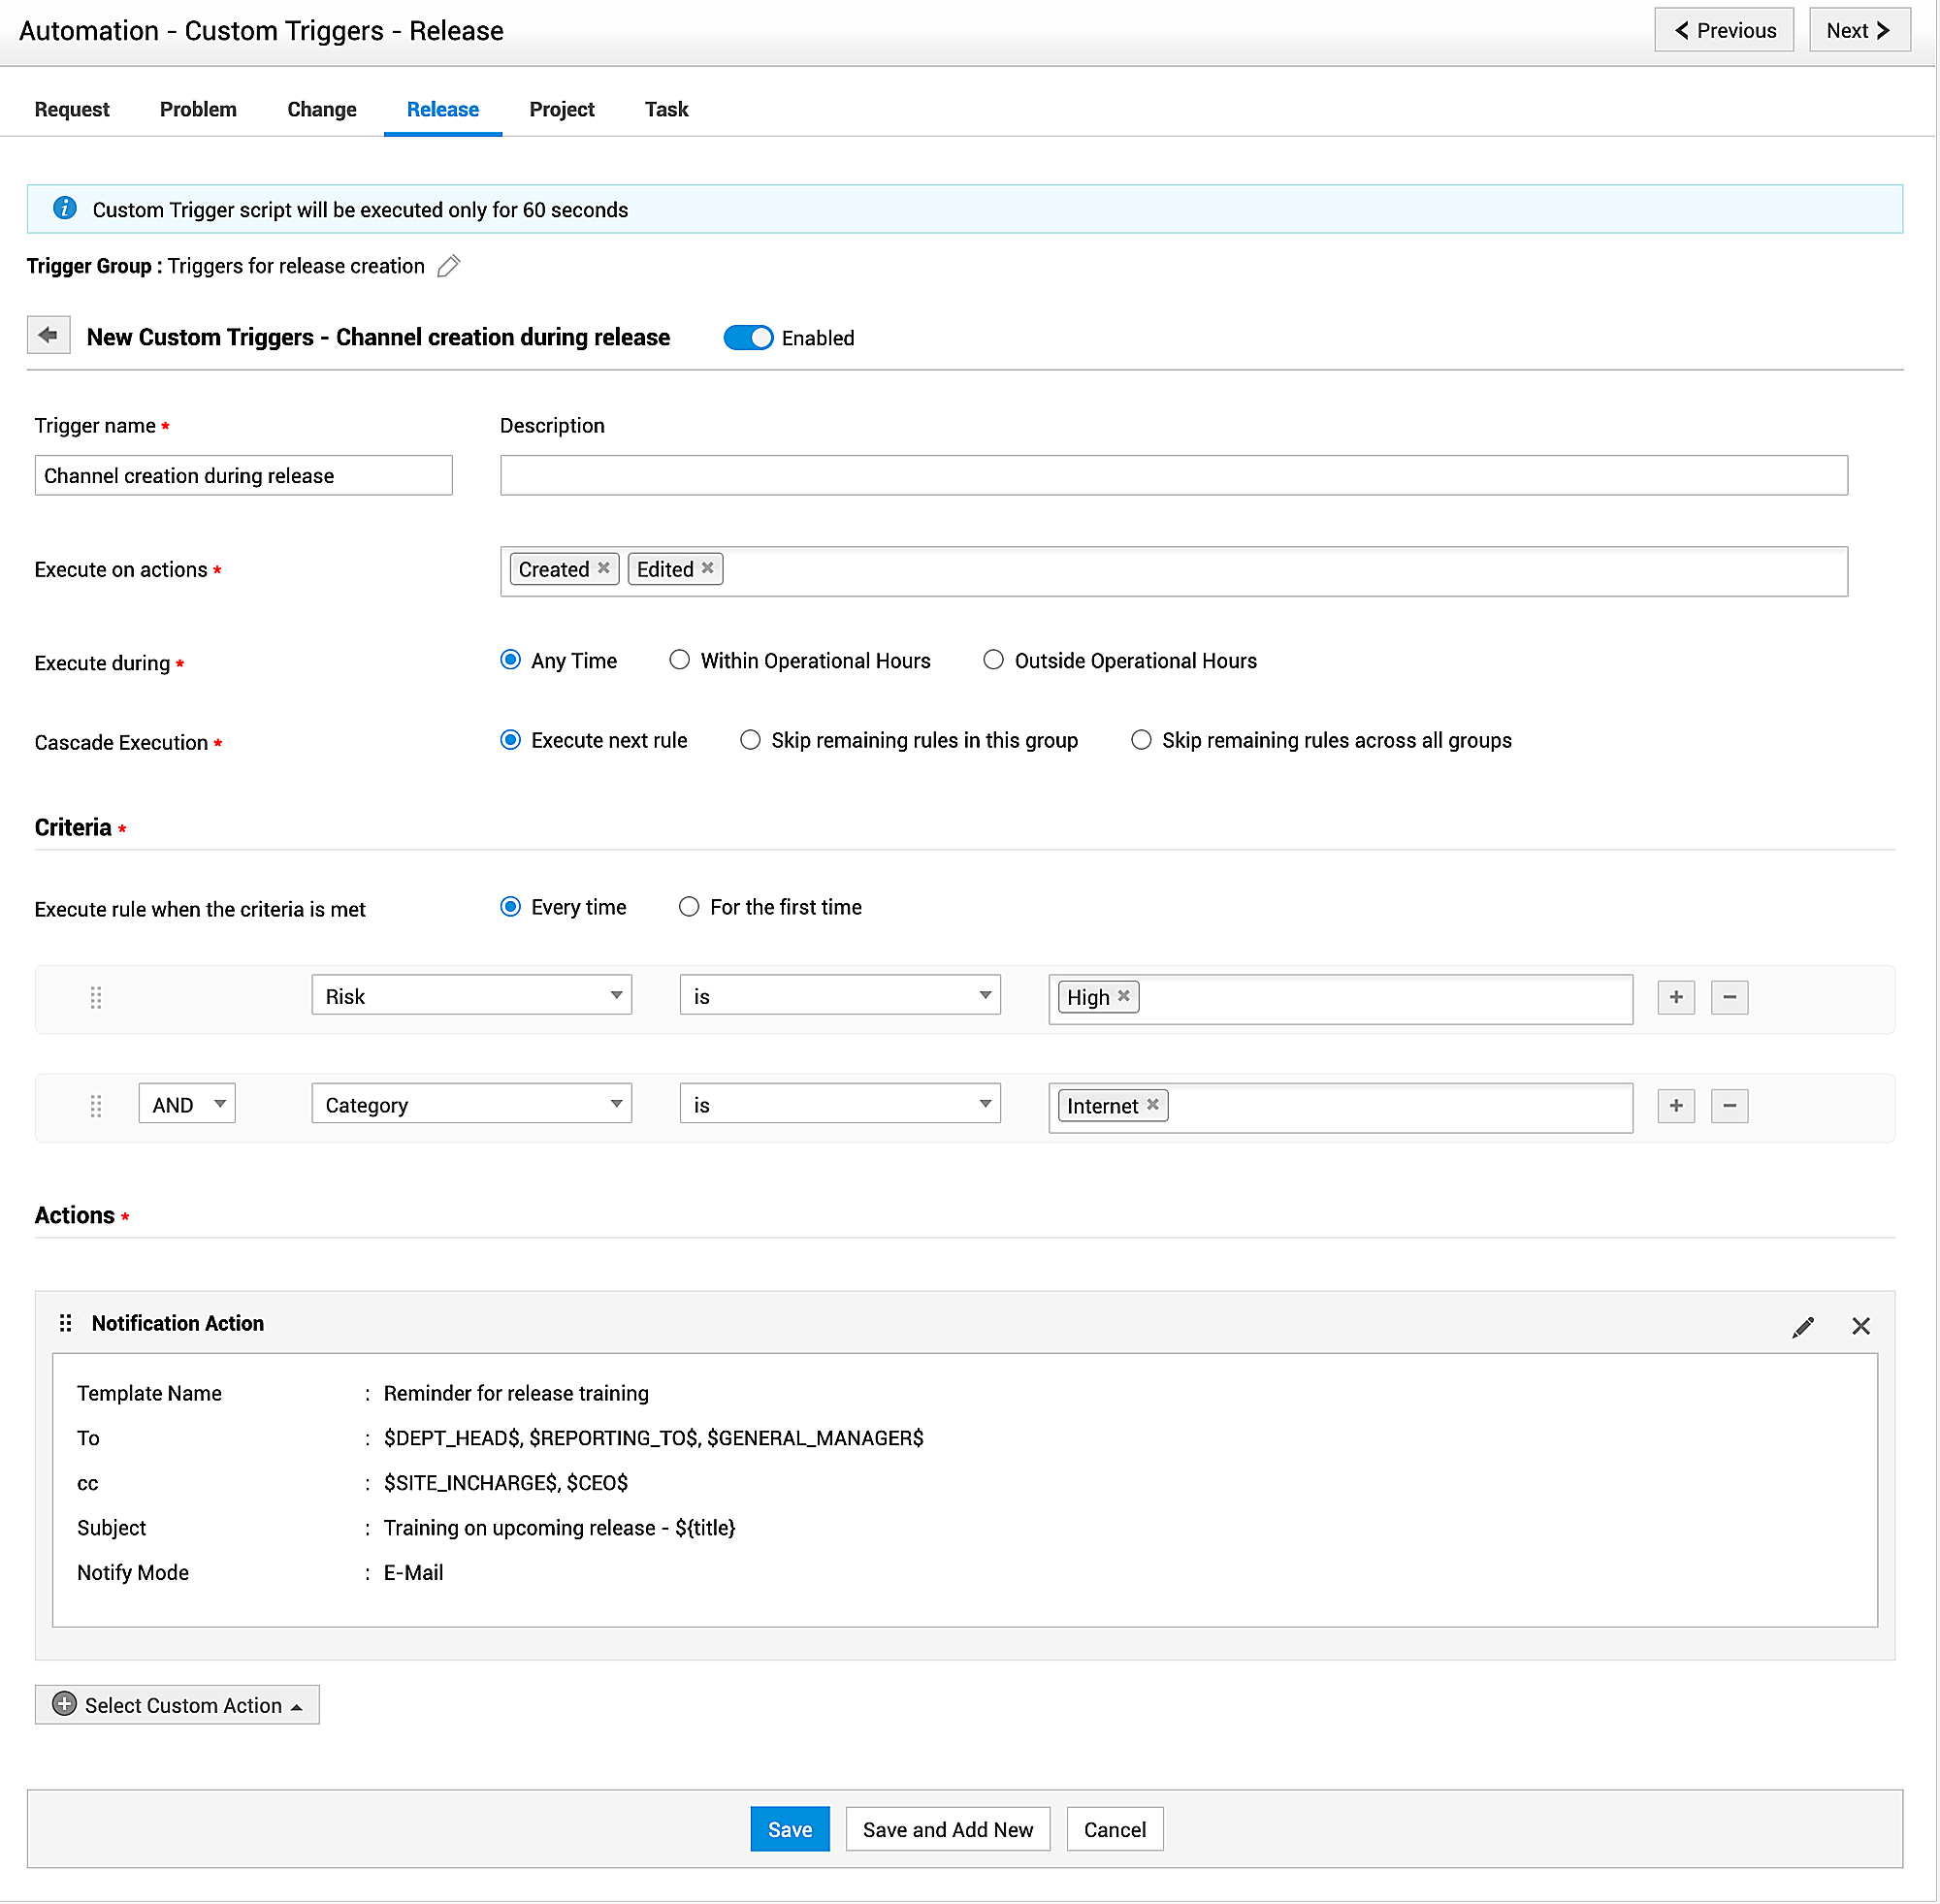
Task: Select Skip remaining rules in this group
Action: tap(750, 741)
